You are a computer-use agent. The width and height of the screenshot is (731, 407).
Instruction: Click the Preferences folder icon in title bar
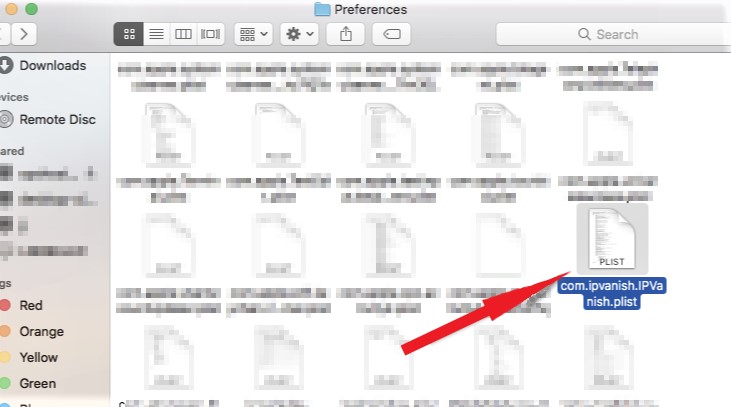pyautogui.click(x=322, y=9)
